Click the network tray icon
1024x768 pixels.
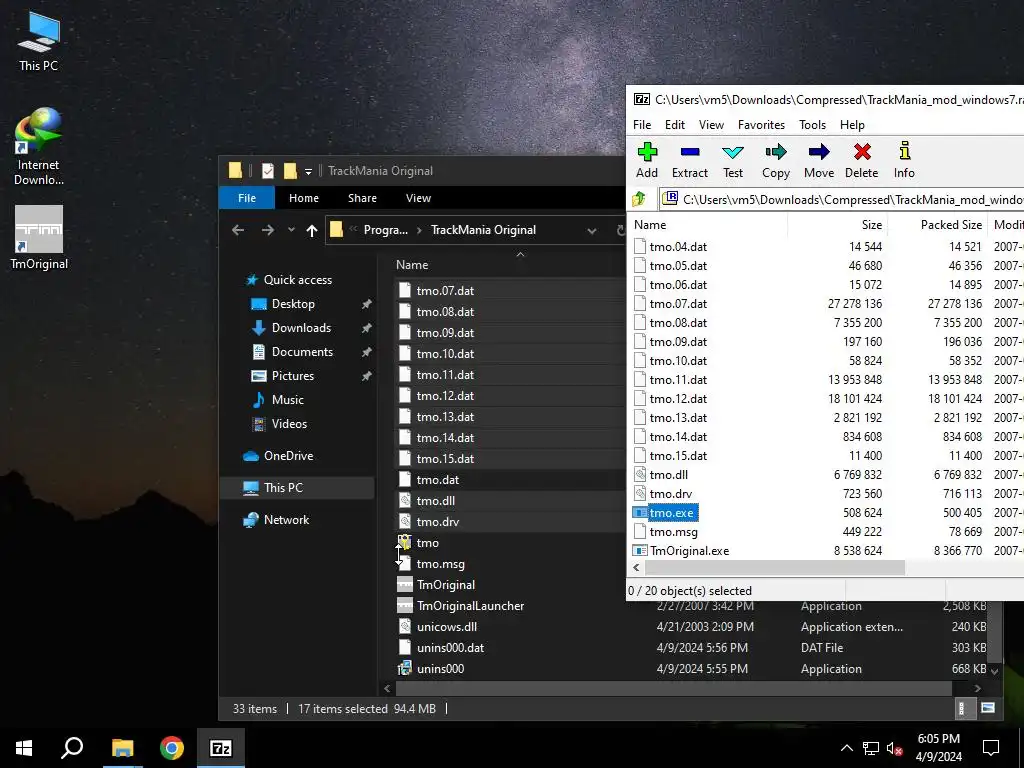pos(871,748)
